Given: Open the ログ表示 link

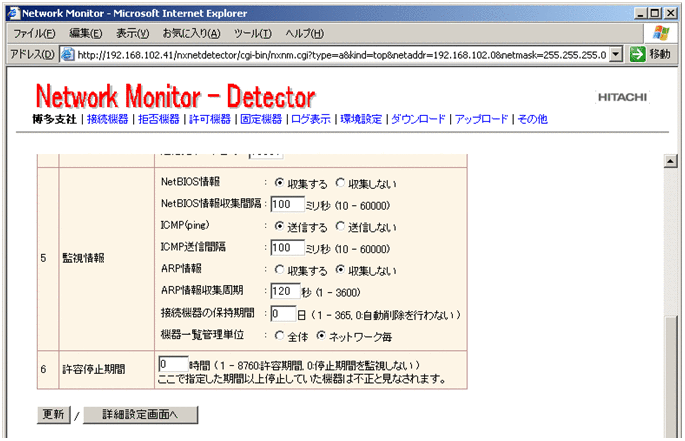Looking at the screenshot, I should (311, 119).
